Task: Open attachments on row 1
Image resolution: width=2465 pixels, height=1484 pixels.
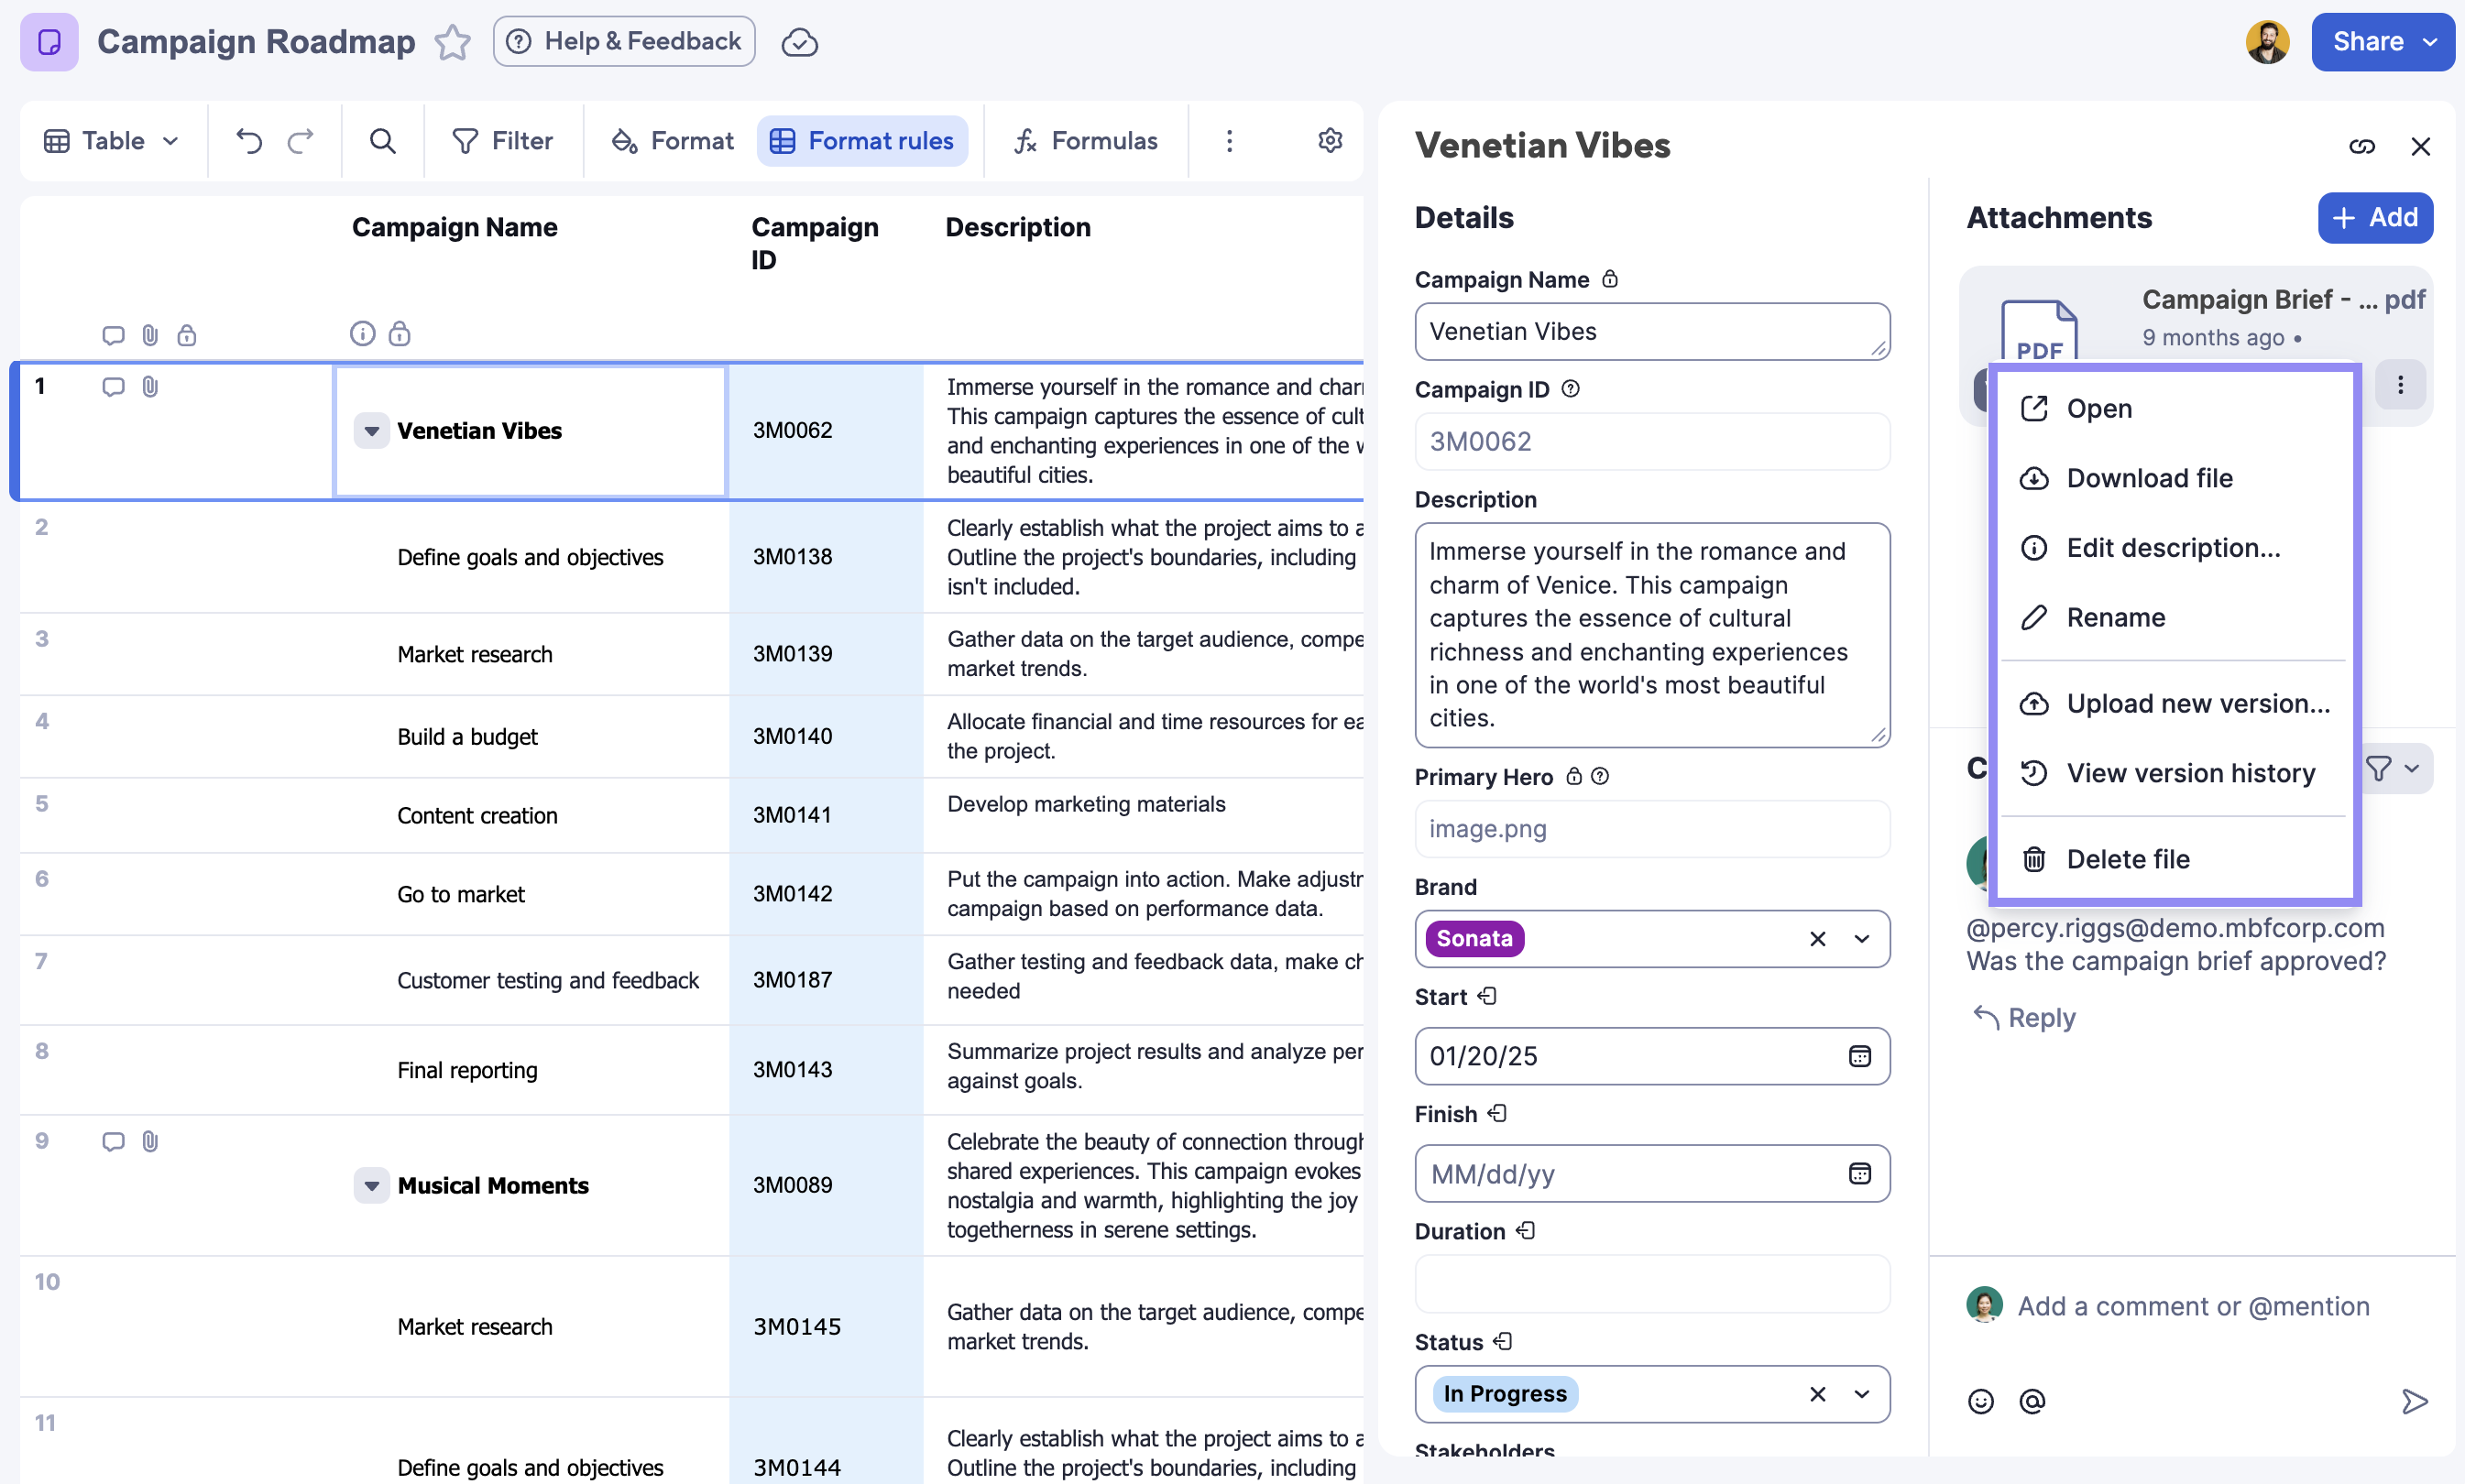Action: pos(150,387)
